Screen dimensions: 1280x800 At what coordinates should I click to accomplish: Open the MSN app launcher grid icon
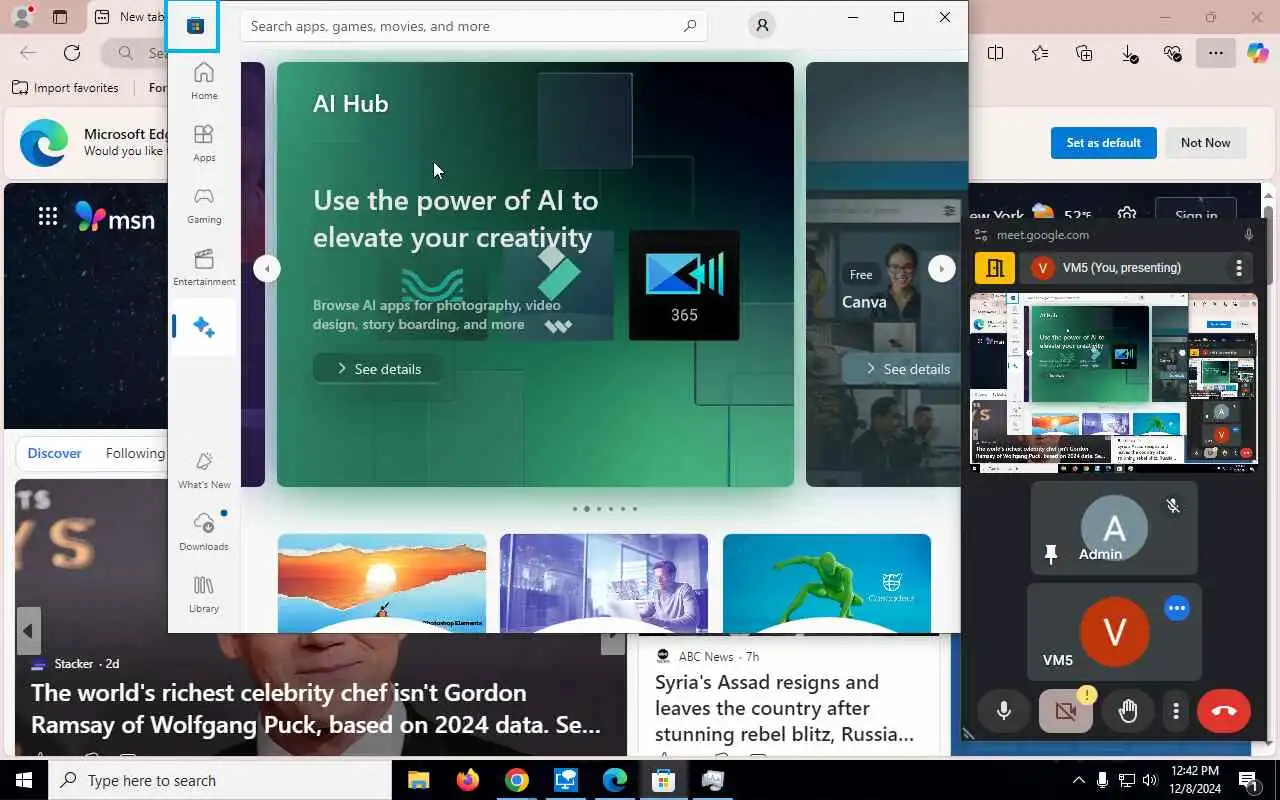[48, 216]
